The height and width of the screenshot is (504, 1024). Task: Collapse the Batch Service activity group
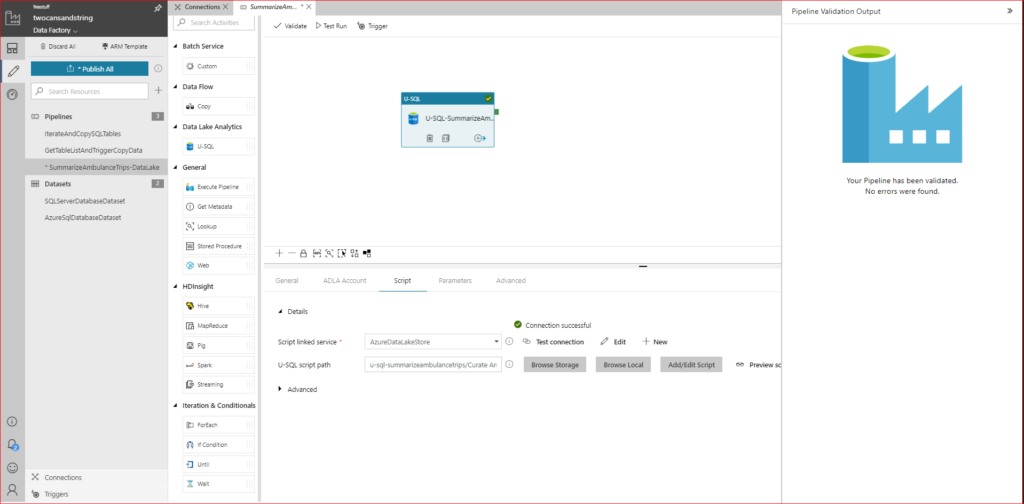click(175, 46)
